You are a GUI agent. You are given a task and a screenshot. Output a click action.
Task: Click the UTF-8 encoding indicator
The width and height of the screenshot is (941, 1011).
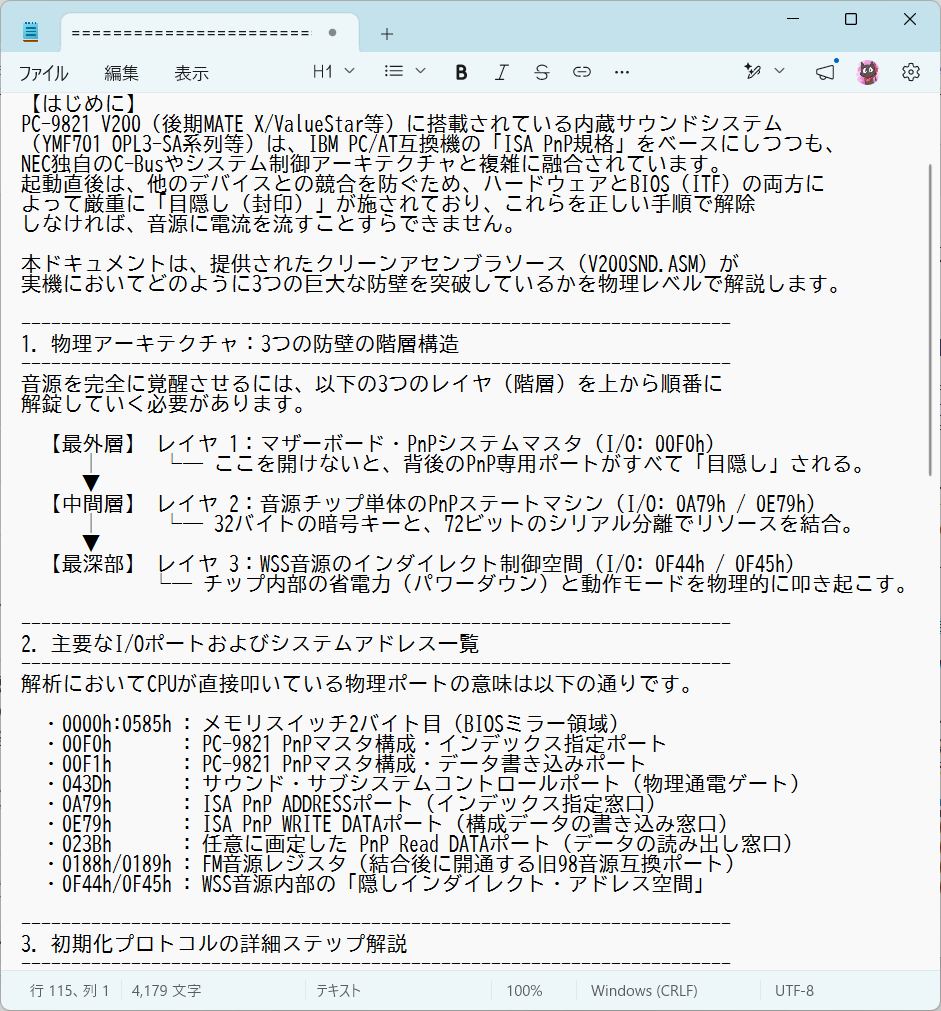tap(794, 990)
